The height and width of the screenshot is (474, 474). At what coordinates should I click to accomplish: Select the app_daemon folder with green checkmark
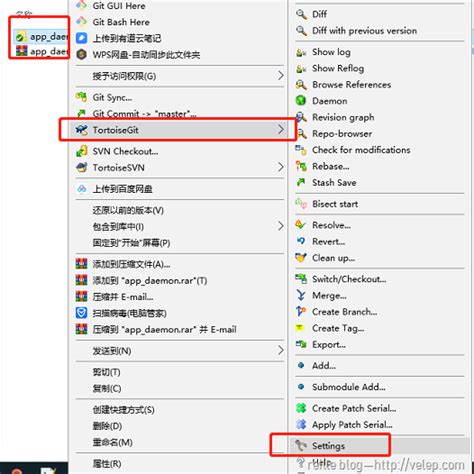point(41,36)
